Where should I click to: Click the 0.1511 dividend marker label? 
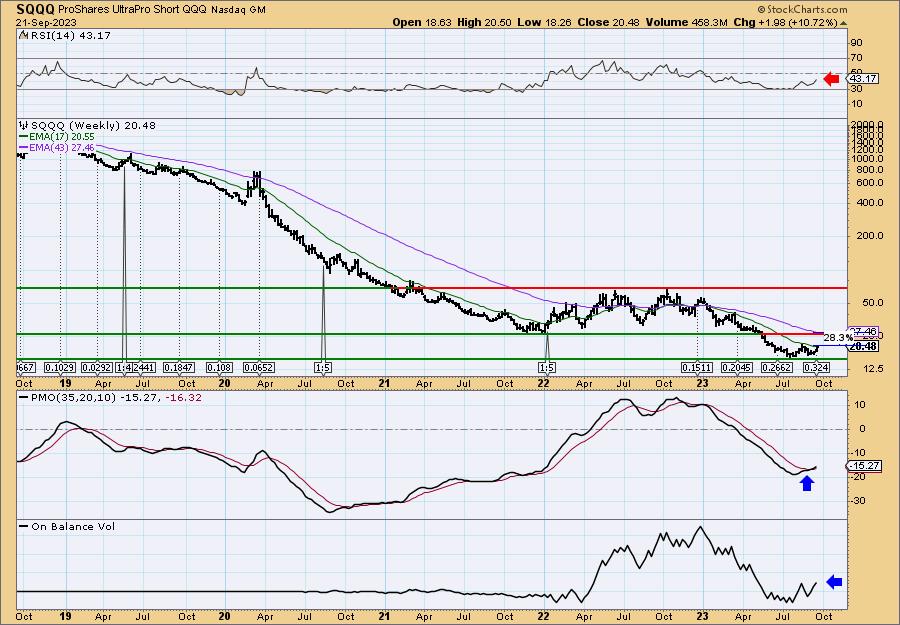[x=697, y=367]
